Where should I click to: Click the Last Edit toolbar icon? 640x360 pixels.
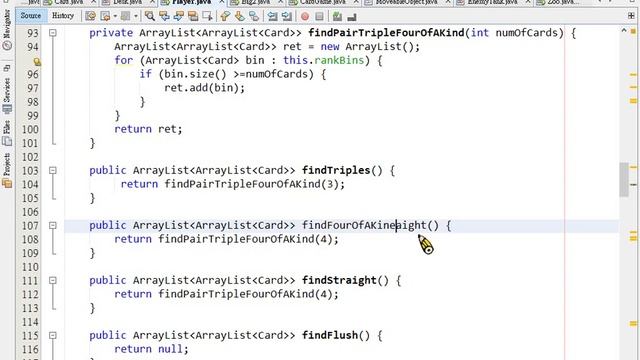click(91, 16)
